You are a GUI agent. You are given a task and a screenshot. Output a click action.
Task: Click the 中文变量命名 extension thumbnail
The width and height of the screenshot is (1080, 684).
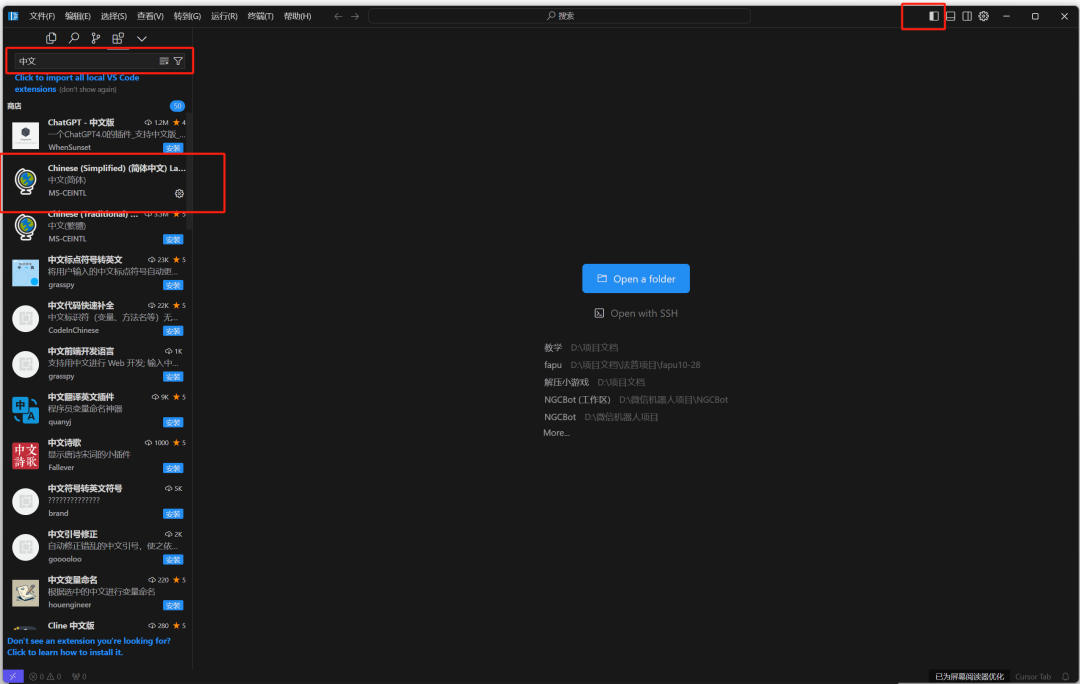pos(25,592)
